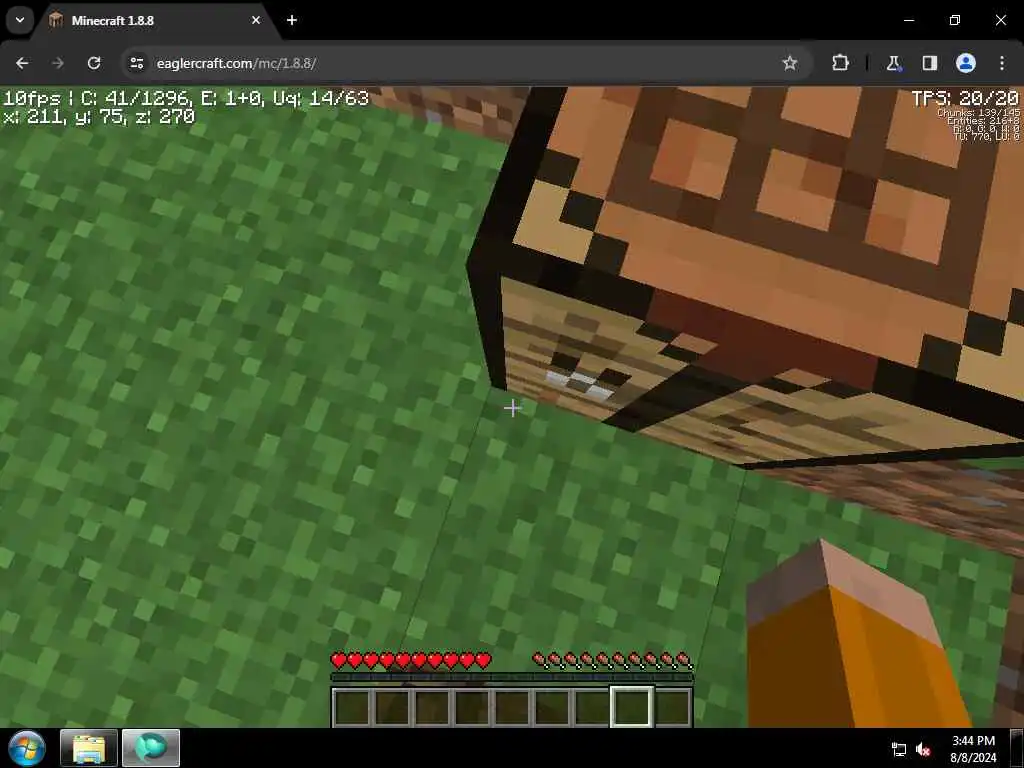Click the experience bar

tap(512, 678)
